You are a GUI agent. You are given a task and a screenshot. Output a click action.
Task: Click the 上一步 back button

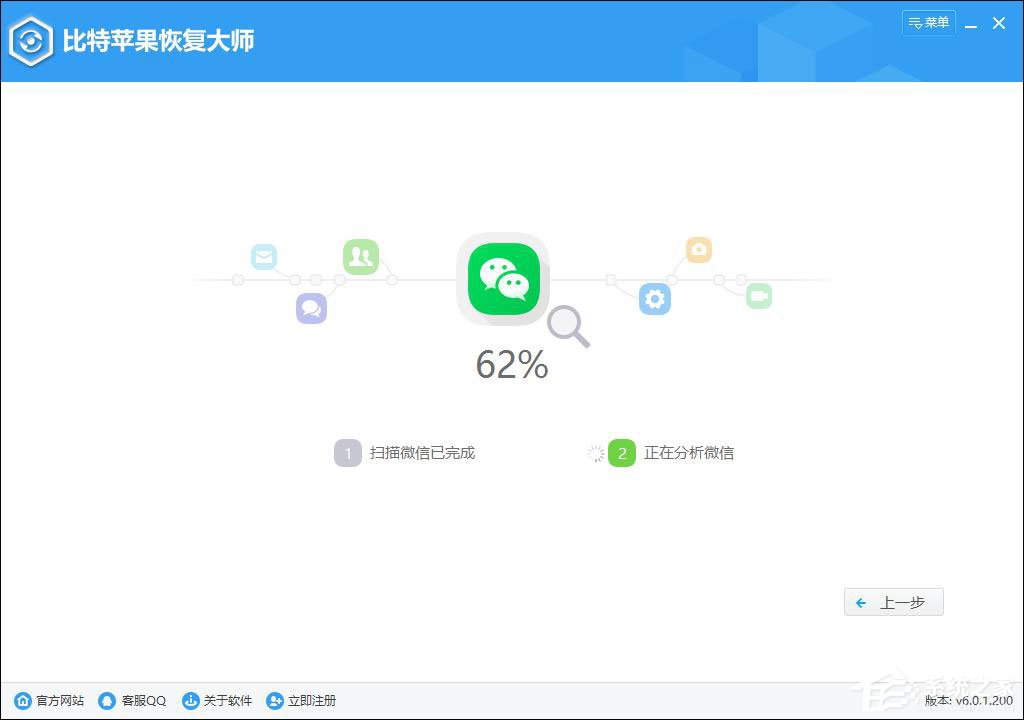tap(893, 602)
